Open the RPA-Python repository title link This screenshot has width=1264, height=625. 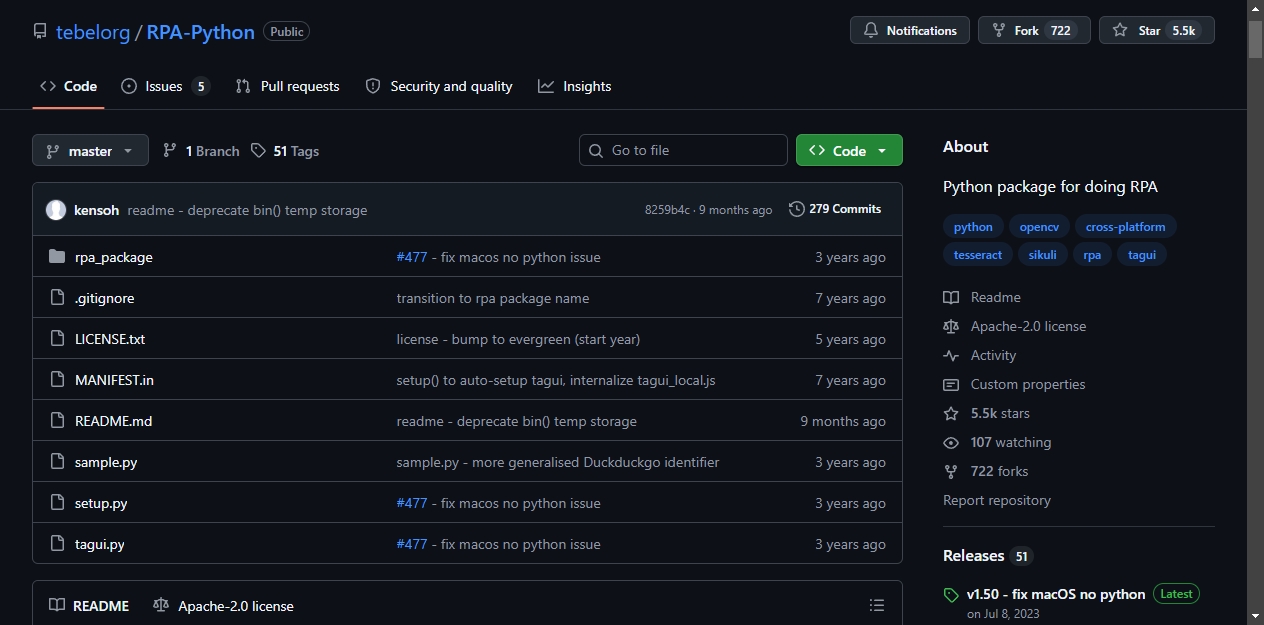point(200,32)
